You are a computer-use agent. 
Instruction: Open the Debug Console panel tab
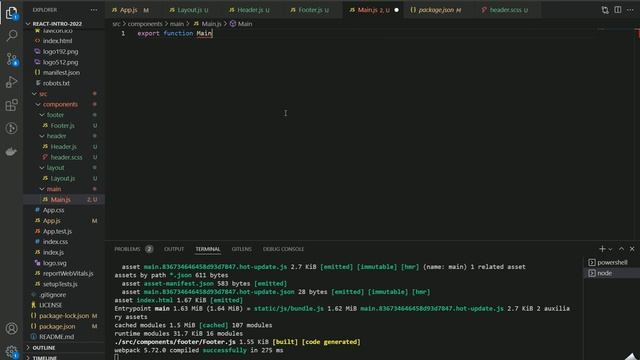click(x=283, y=249)
